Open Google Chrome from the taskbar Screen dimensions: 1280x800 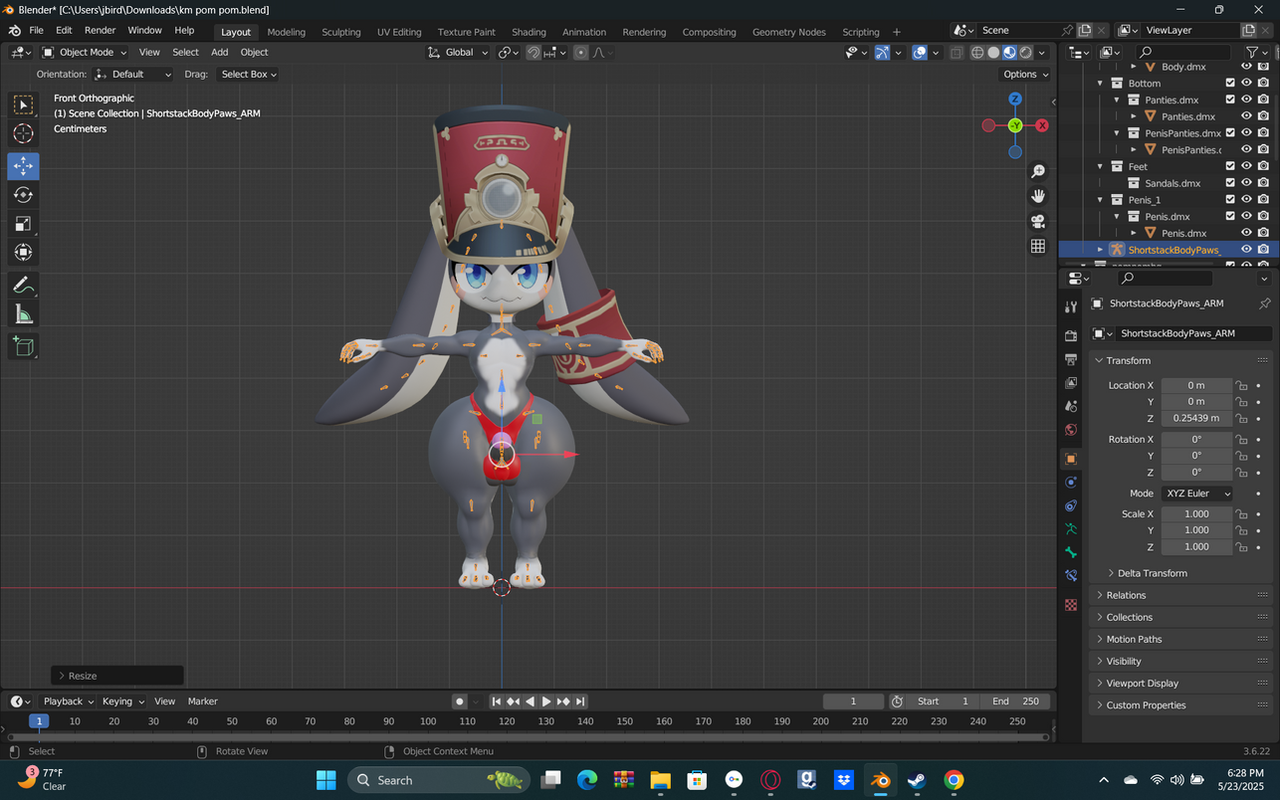tap(954, 780)
